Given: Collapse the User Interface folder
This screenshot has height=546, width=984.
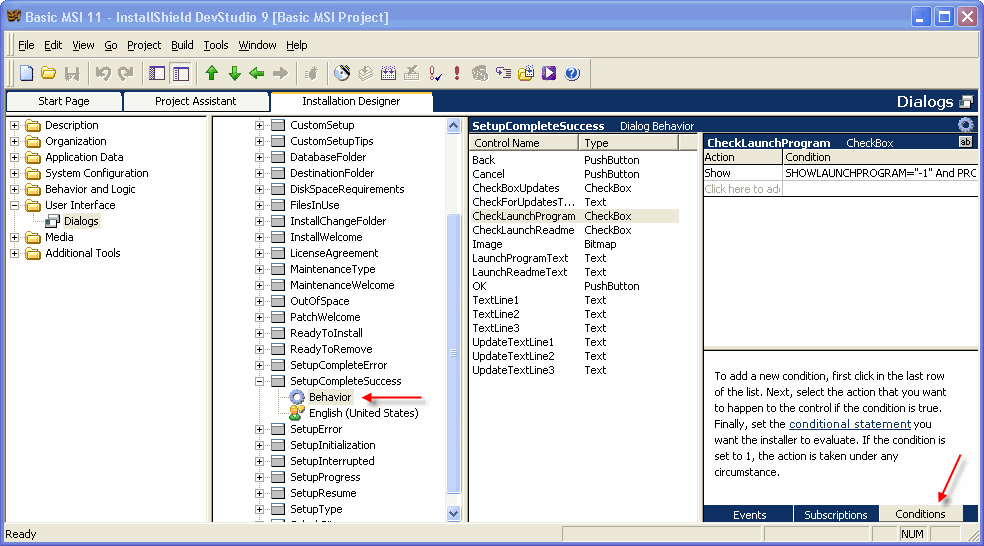Looking at the screenshot, I should click(x=15, y=205).
